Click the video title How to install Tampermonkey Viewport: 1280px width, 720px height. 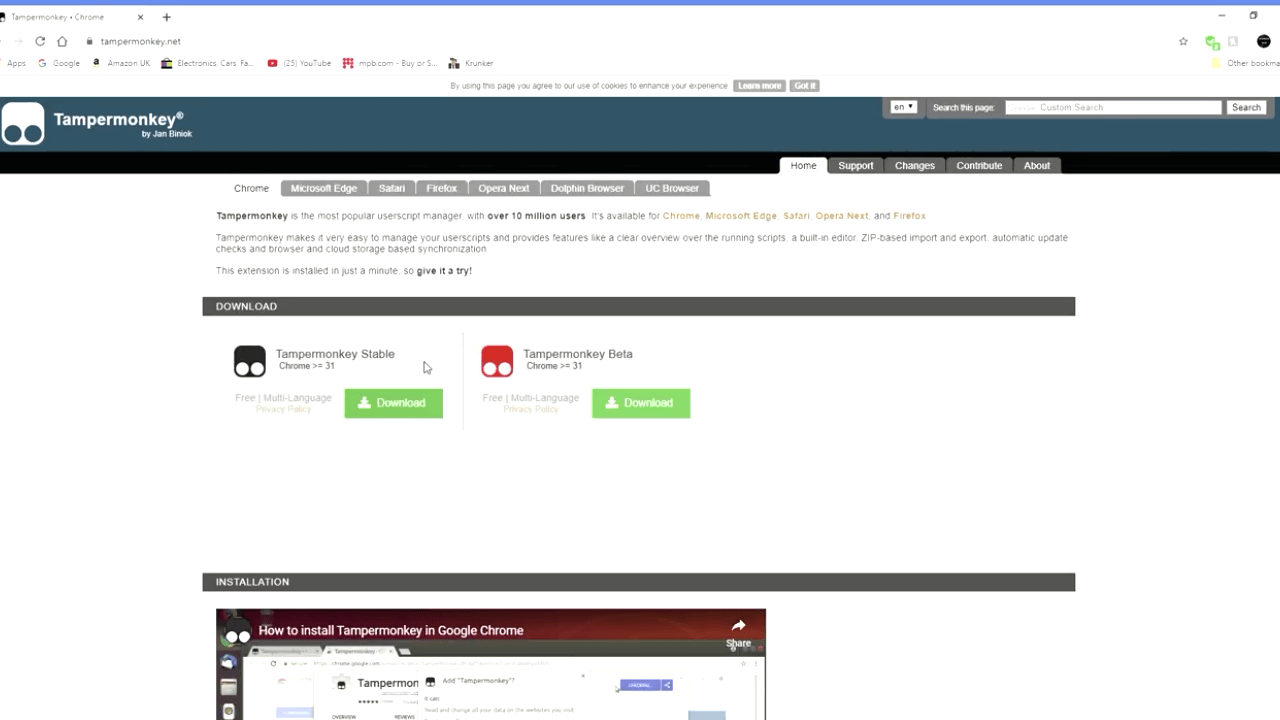click(391, 630)
